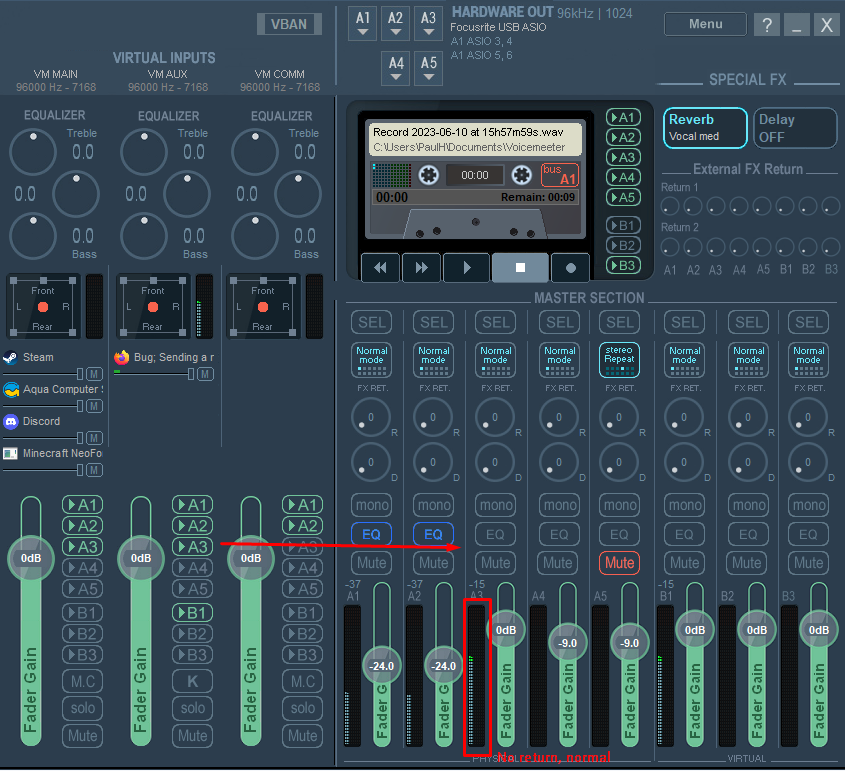Enable mono on the A3 bus
The height and width of the screenshot is (771, 845).
(496, 505)
